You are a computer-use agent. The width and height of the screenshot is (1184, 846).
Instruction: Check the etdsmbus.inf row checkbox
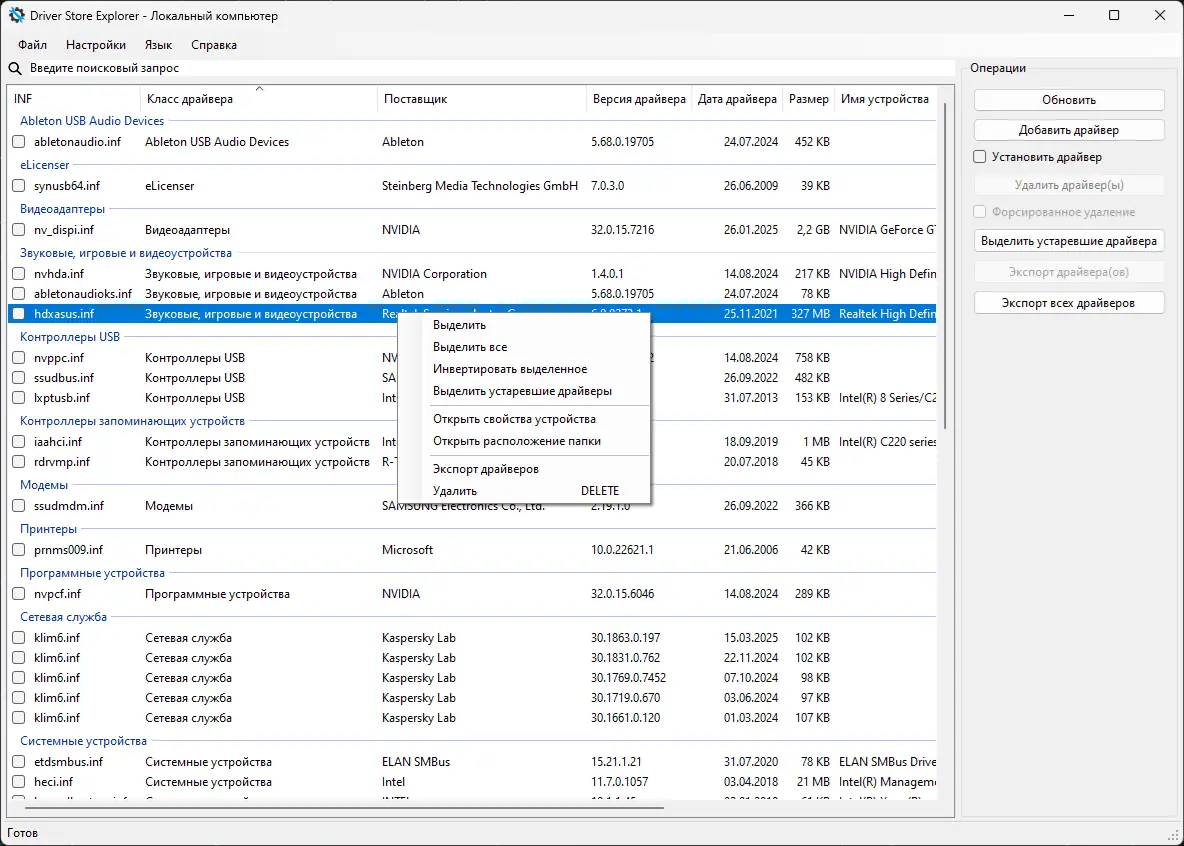click(19, 761)
